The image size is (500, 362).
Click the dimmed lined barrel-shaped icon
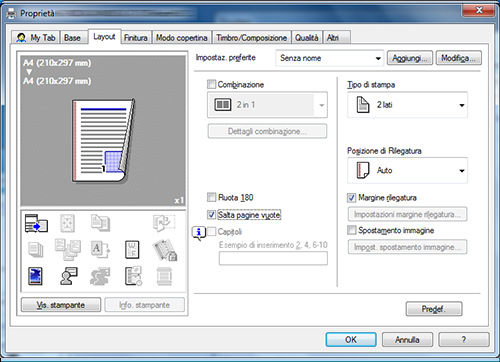pyautogui.click(x=164, y=276)
